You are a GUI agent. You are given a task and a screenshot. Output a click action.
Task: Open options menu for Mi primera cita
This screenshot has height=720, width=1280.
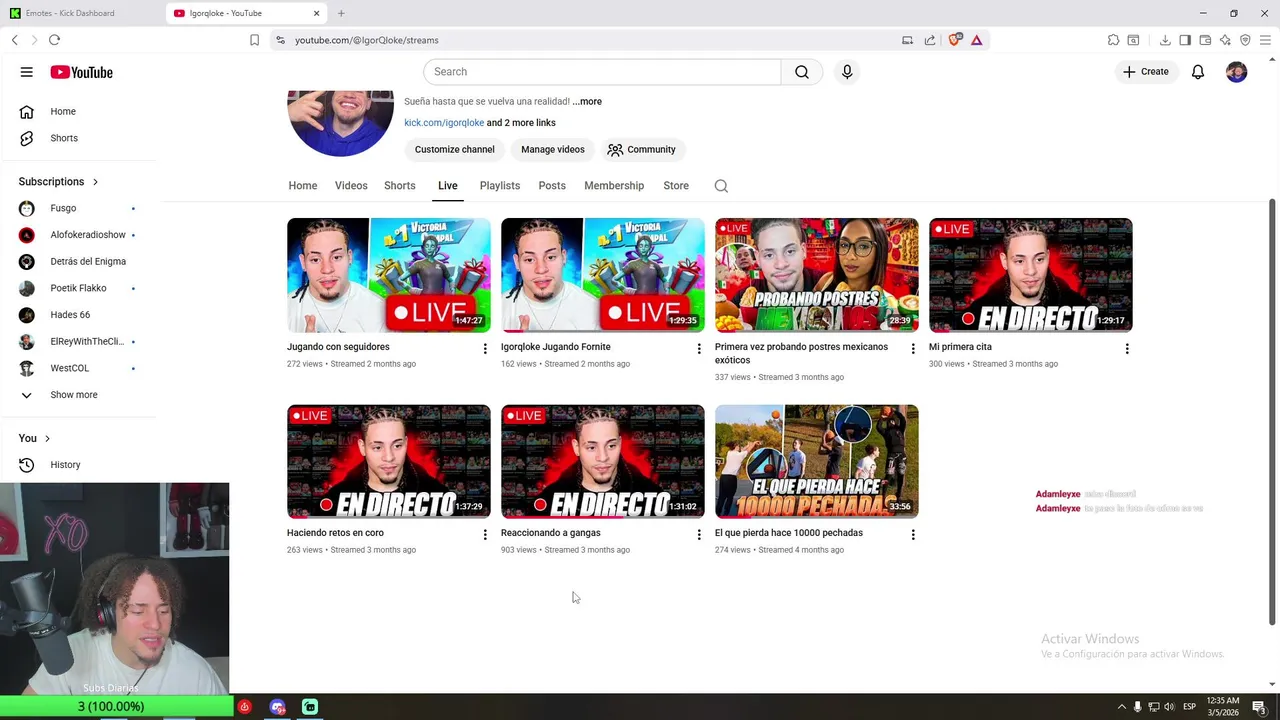click(x=1127, y=349)
